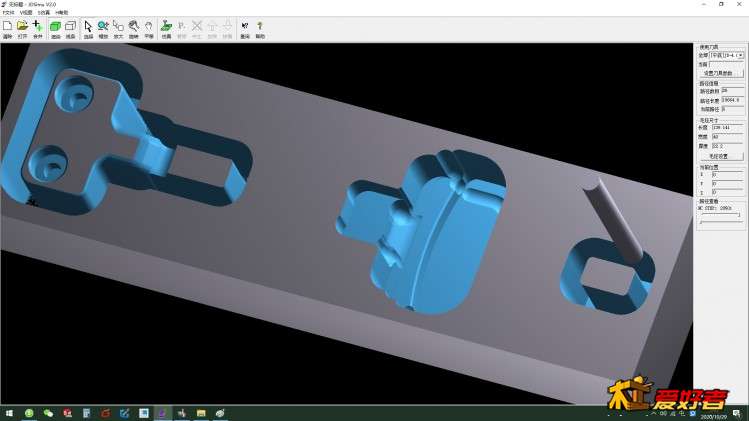Image resolution: width=749 pixels, height=421 pixels.
Task: Click the upper path progress slider
Action: (720, 215)
